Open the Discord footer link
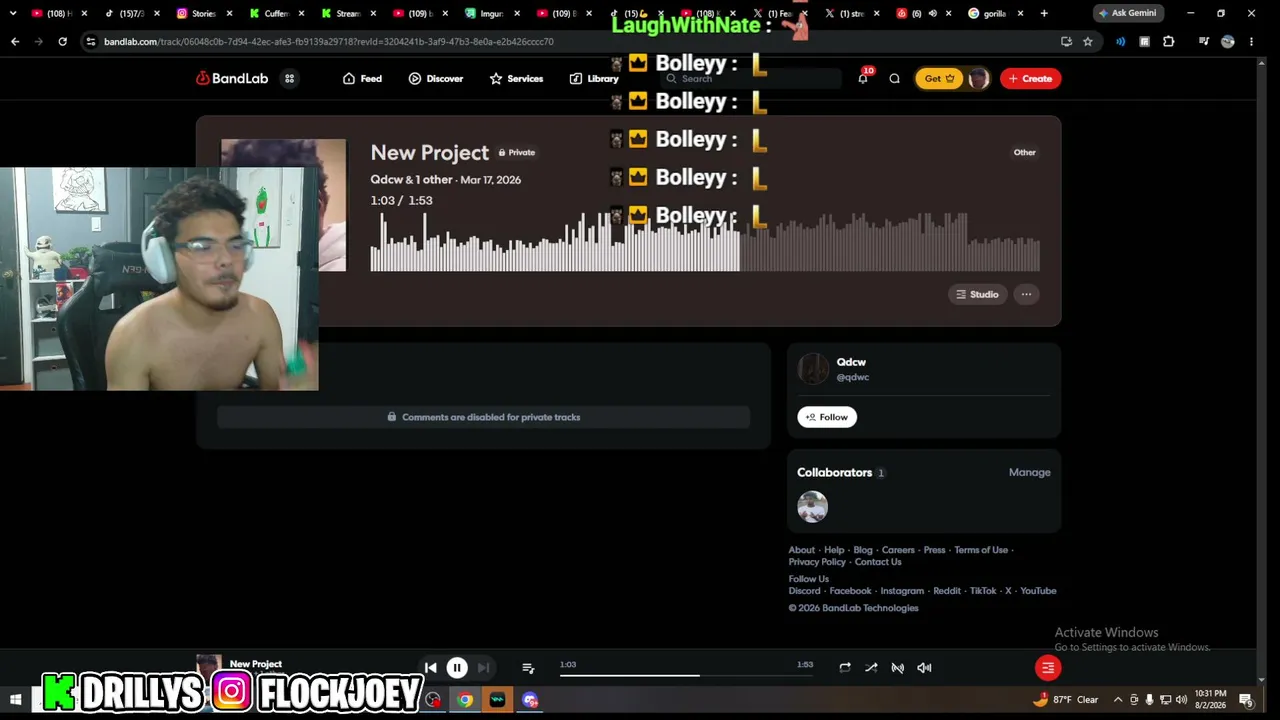Screen dimensions: 1280x720 (x=804, y=591)
